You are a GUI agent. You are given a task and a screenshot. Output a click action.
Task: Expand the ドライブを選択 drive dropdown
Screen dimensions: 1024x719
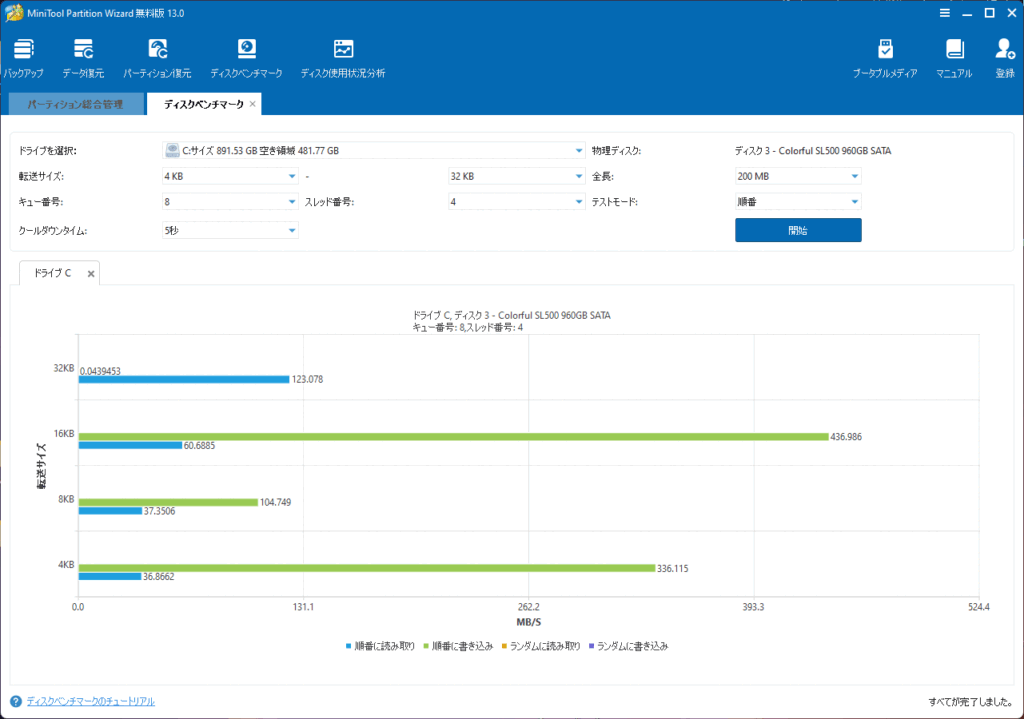coord(373,151)
